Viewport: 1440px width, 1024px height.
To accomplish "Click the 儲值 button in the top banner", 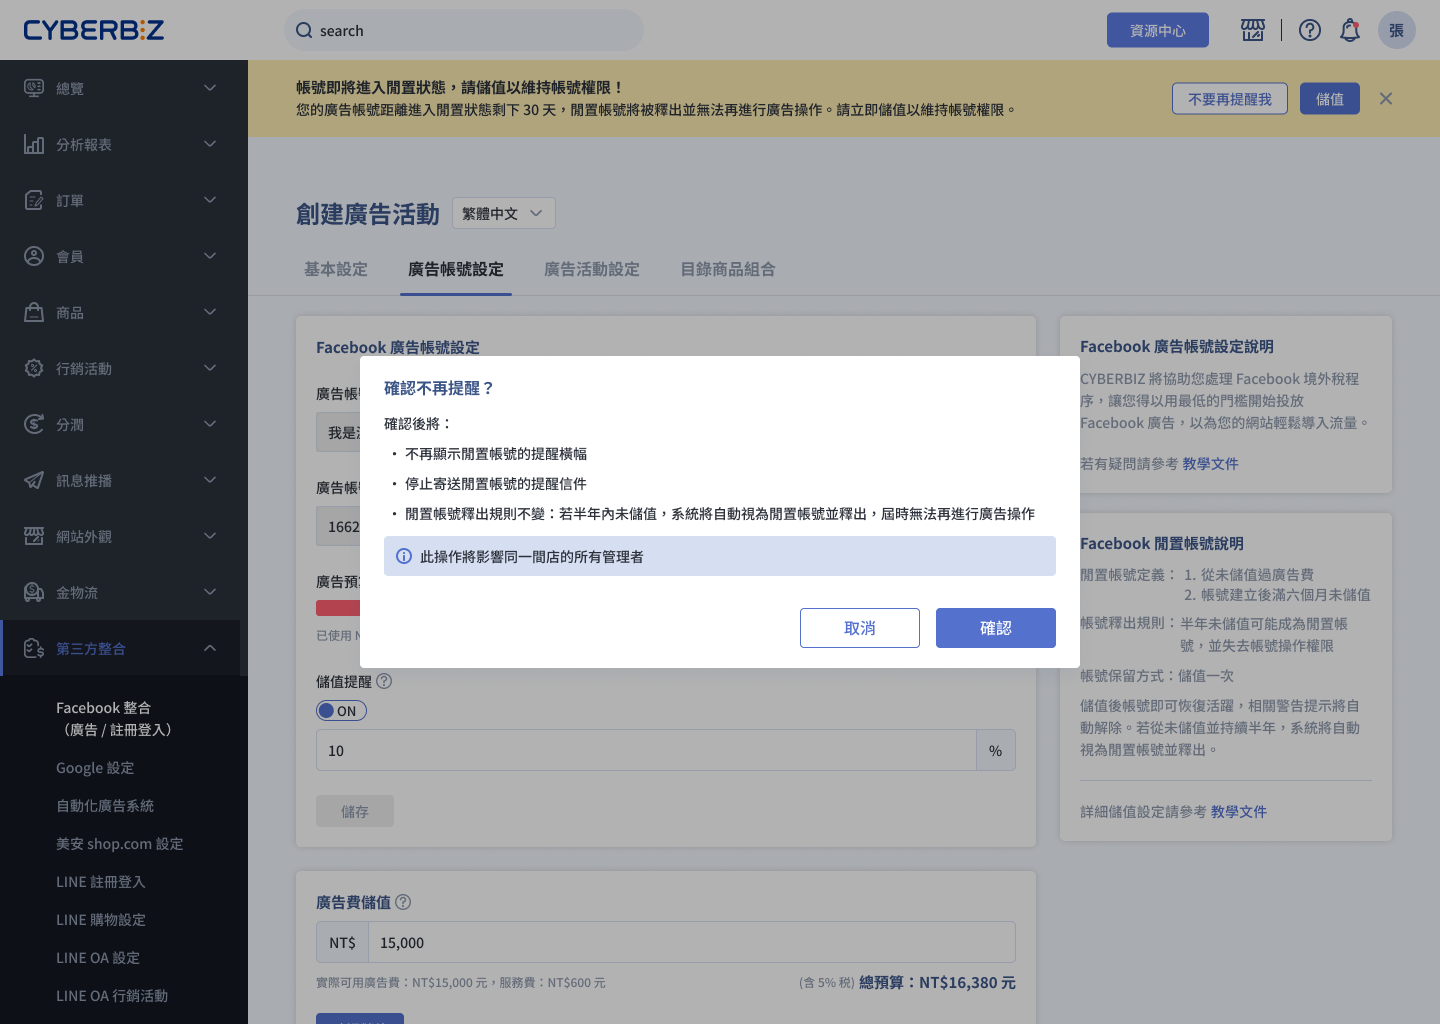I will tap(1329, 98).
